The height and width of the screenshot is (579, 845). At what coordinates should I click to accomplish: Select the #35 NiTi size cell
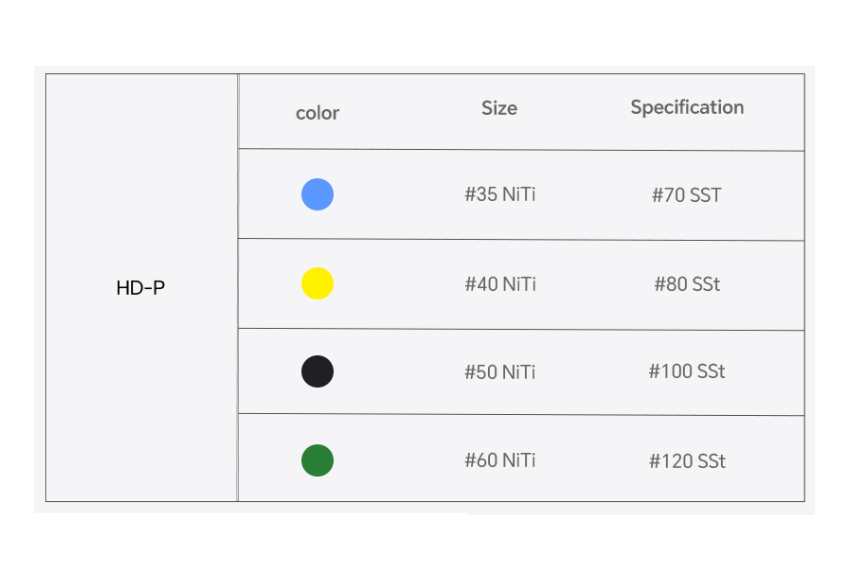click(500, 194)
